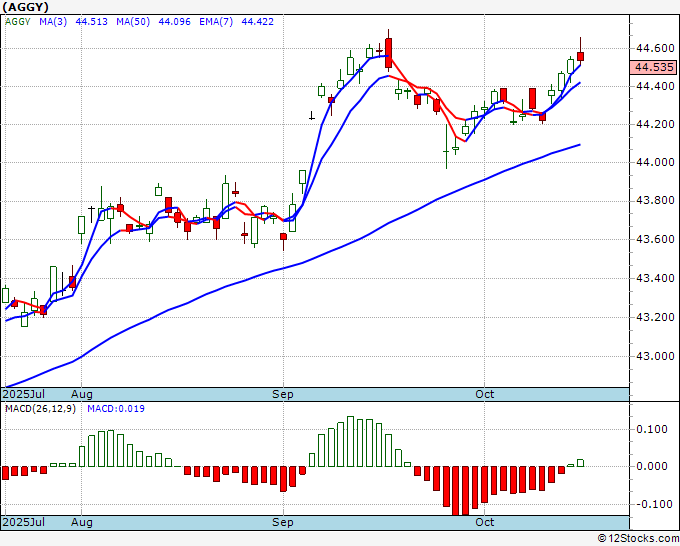Image resolution: width=680 pixels, height=546 pixels.
Task: Click Sep on the price chart axis
Action: (283, 394)
